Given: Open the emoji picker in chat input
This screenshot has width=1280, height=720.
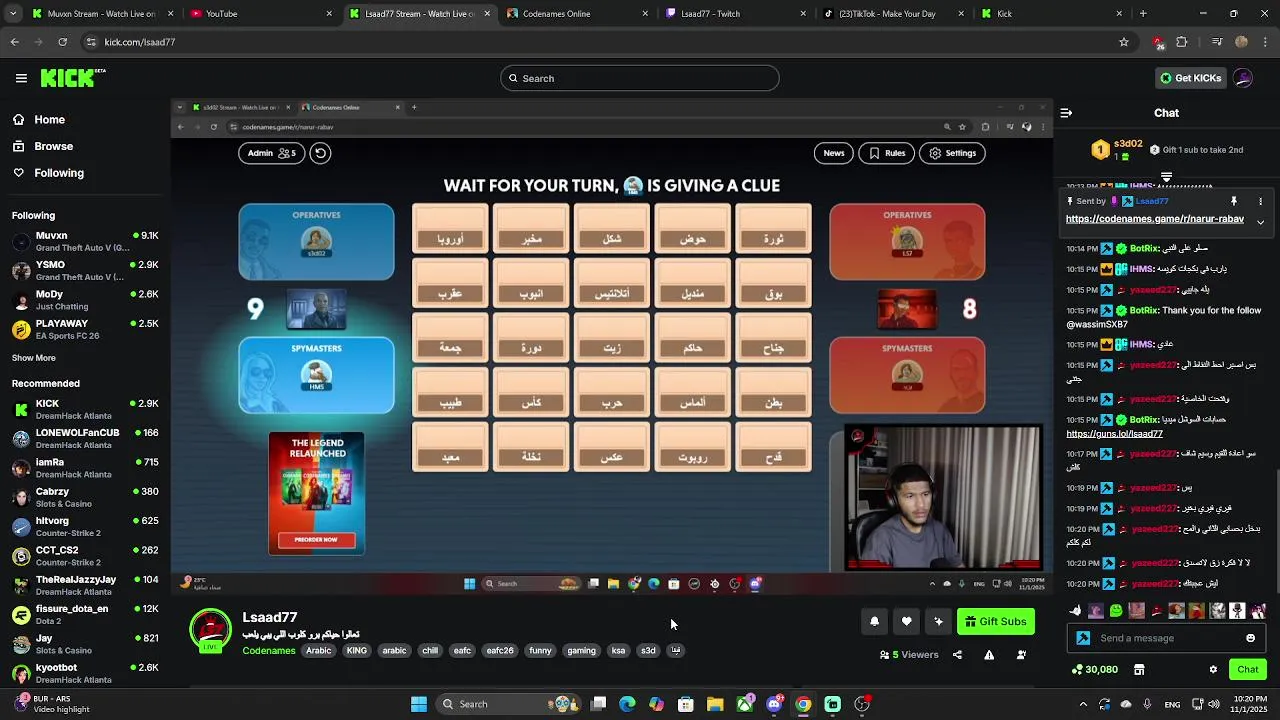Looking at the screenshot, I should tap(1250, 638).
